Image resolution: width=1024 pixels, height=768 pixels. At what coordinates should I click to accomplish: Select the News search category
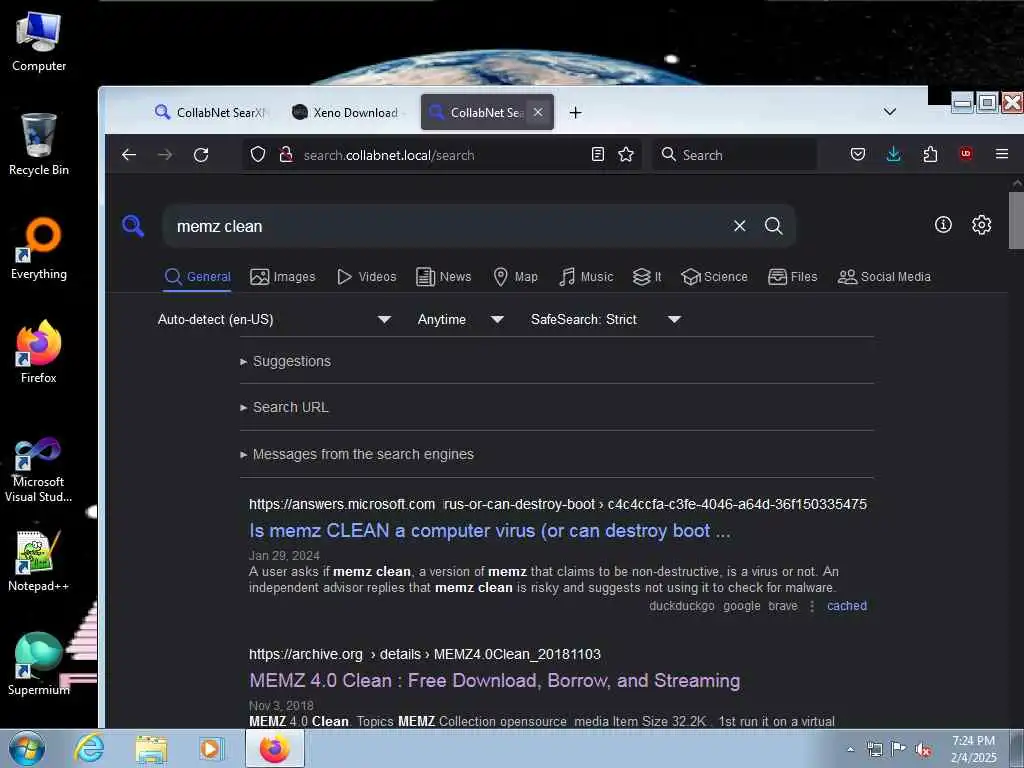tap(444, 277)
